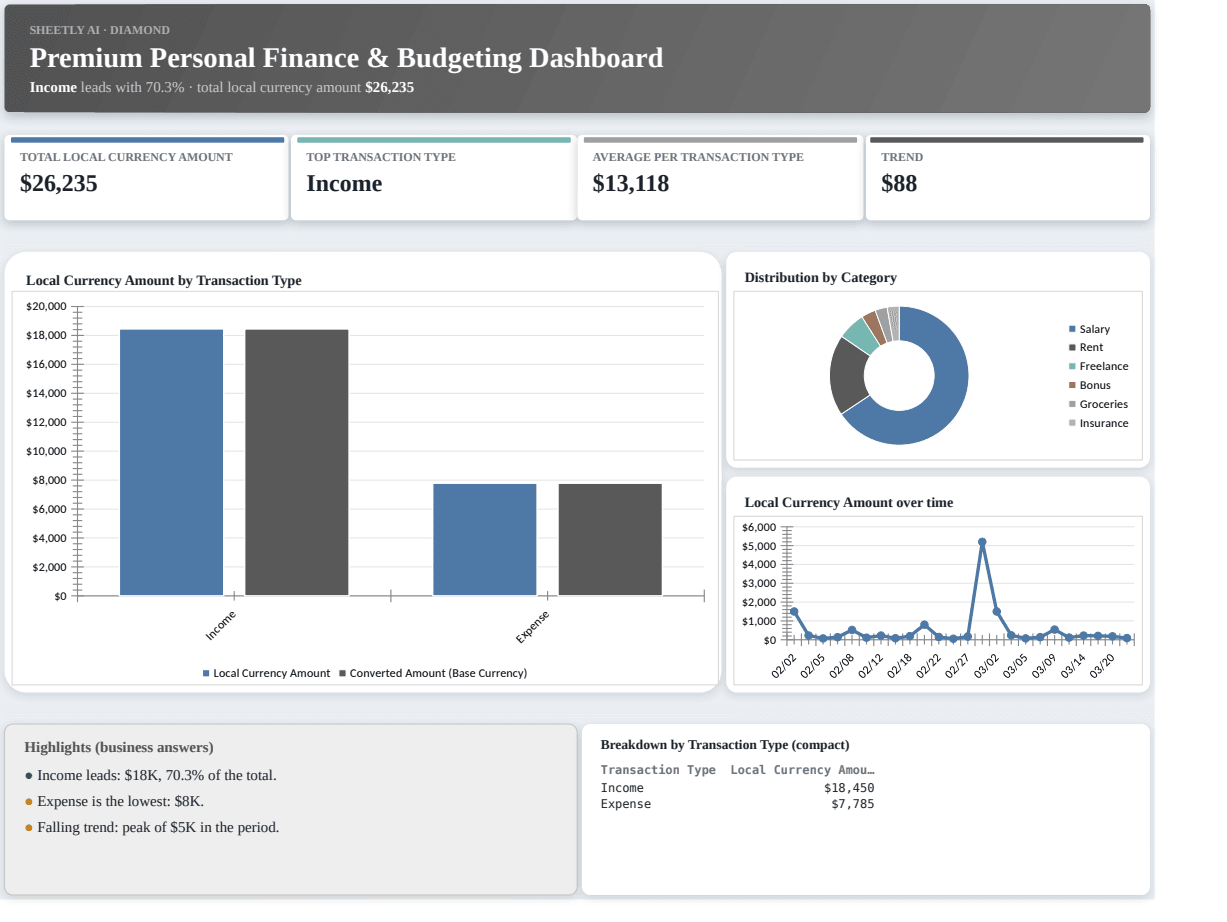Screen dimensions: 1227x922
Task: Click the Distribution by Category chart title
Action: tap(821, 277)
